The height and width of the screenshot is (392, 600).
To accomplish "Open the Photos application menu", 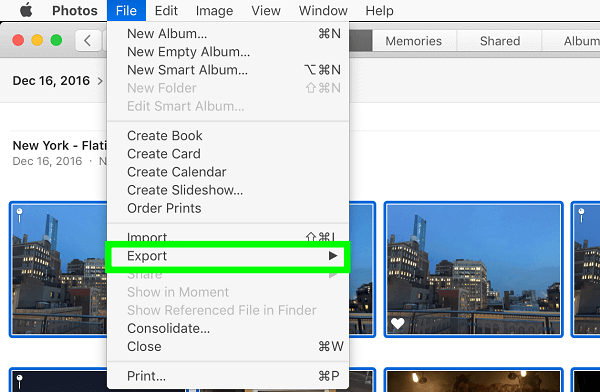I will pos(75,11).
